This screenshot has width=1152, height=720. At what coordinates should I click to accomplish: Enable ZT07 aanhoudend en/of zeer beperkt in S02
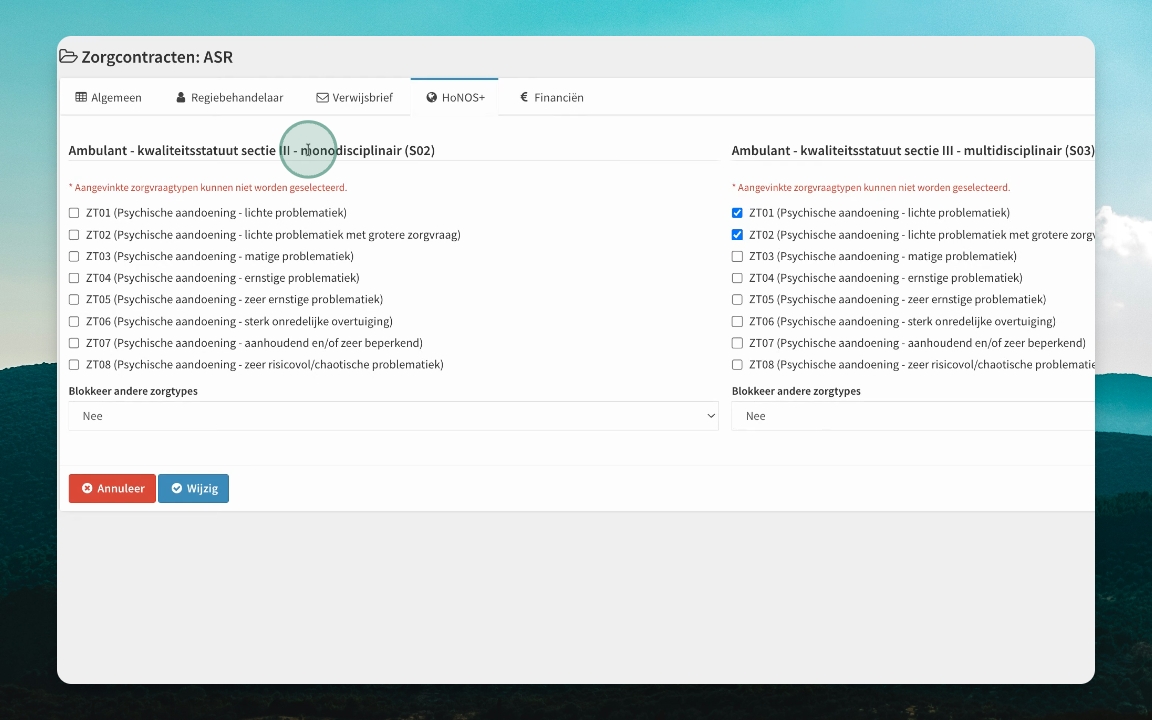(74, 343)
